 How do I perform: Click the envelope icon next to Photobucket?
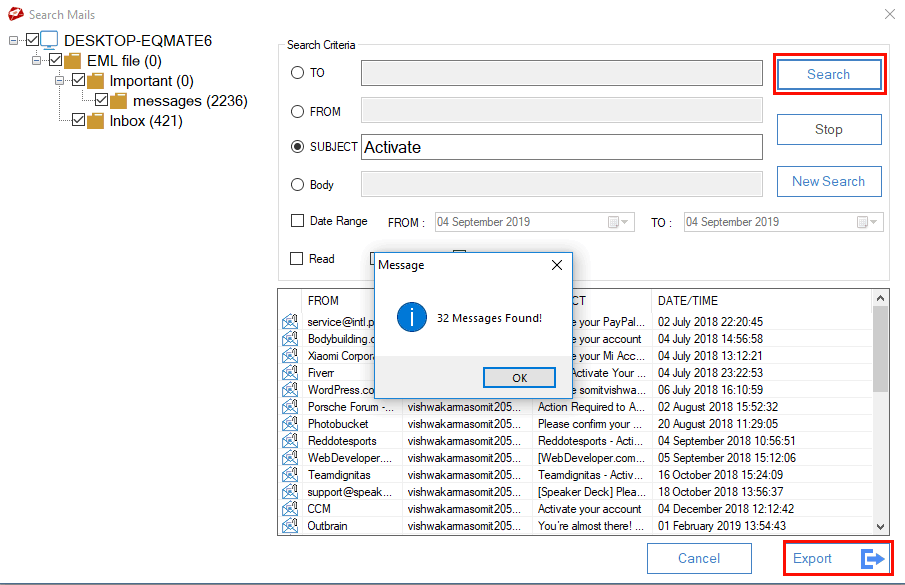point(290,424)
